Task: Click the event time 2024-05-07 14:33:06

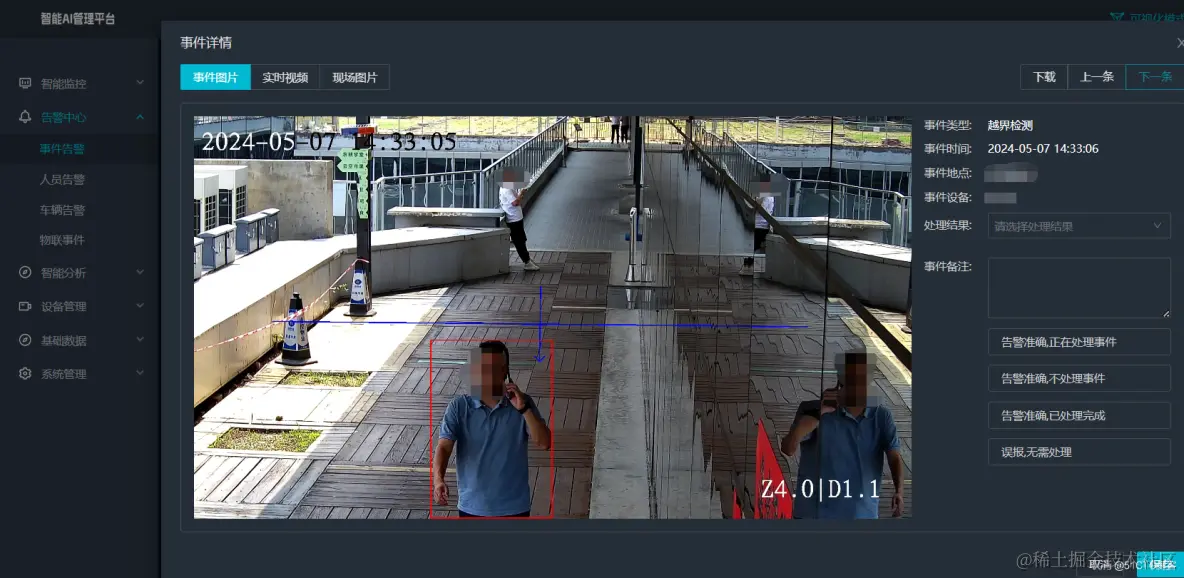Action: (1043, 149)
